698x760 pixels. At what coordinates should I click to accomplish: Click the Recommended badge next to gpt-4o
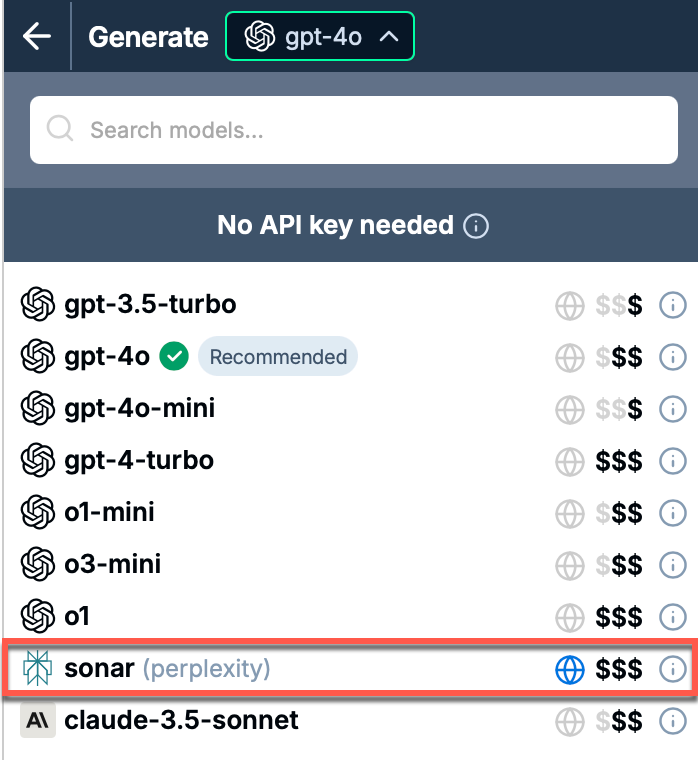pyautogui.click(x=278, y=357)
